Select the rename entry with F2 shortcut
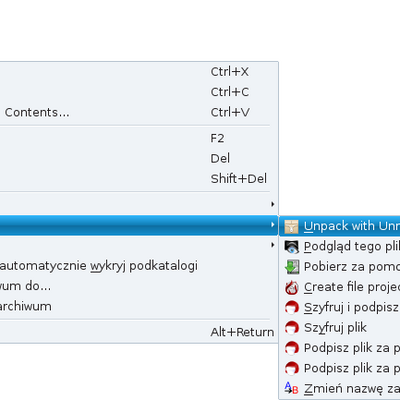Viewport: 400px width, 400px height. tap(138, 138)
